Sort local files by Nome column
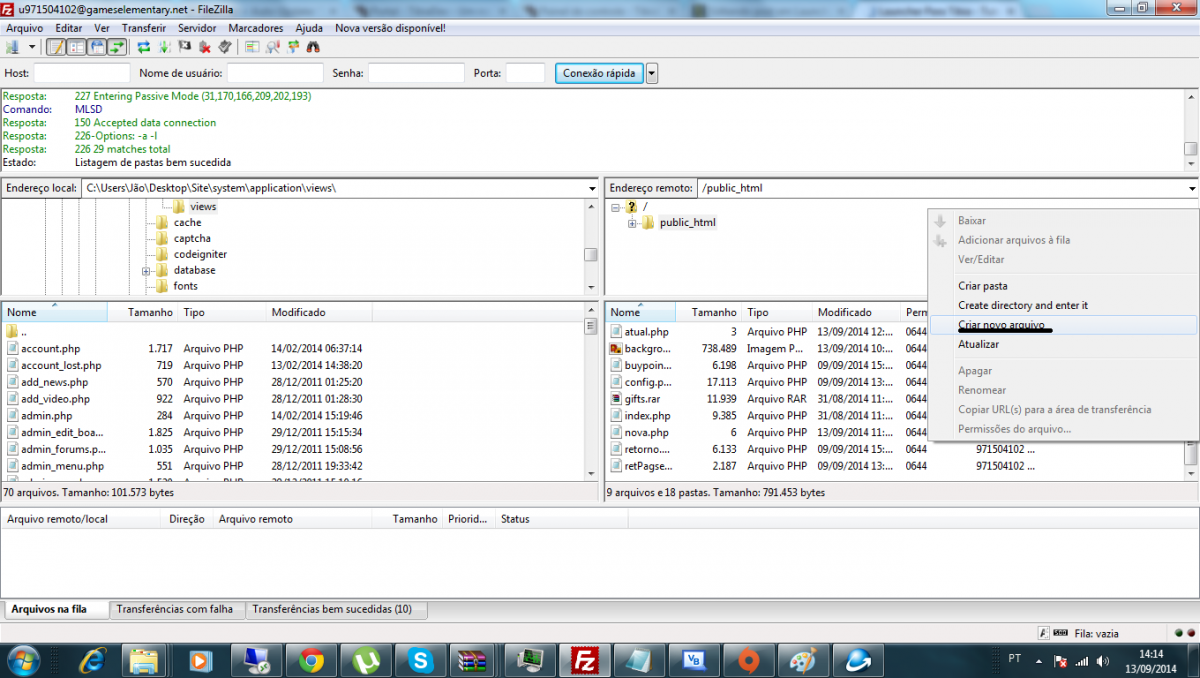Screen dimensions: 1200x678 (x=54, y=312)
